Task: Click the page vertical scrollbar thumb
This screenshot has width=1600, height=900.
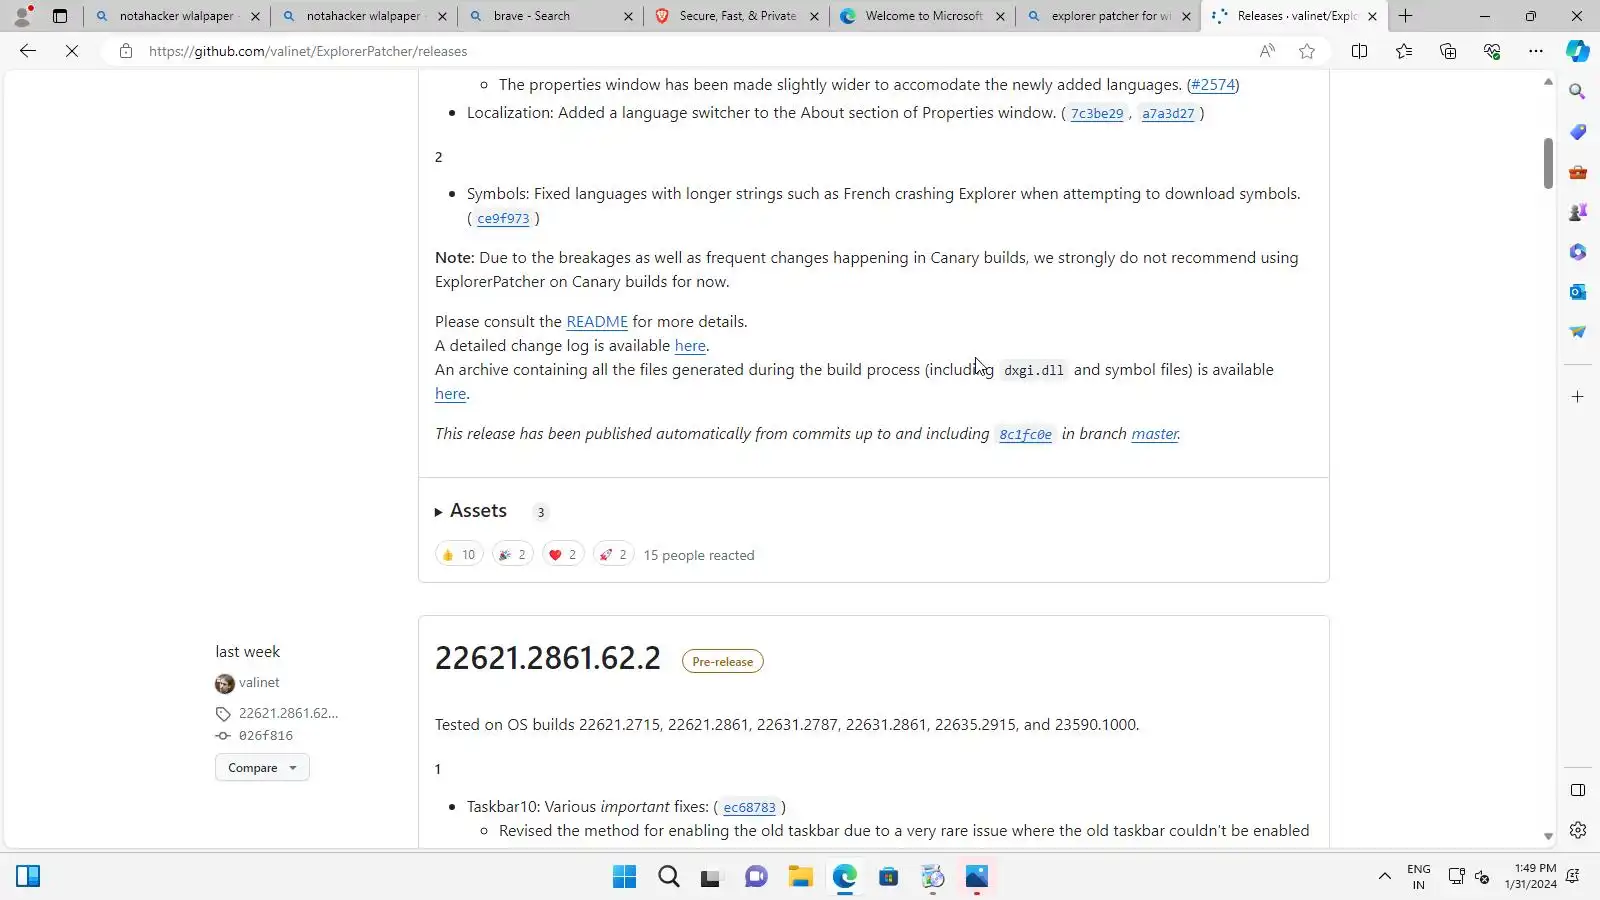Action: (1548, 163)
